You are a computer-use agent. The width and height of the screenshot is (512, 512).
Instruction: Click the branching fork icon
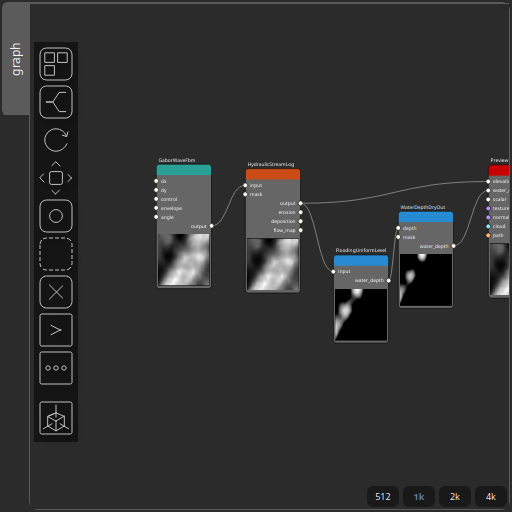pyautogui.click(x=56, y=102)
